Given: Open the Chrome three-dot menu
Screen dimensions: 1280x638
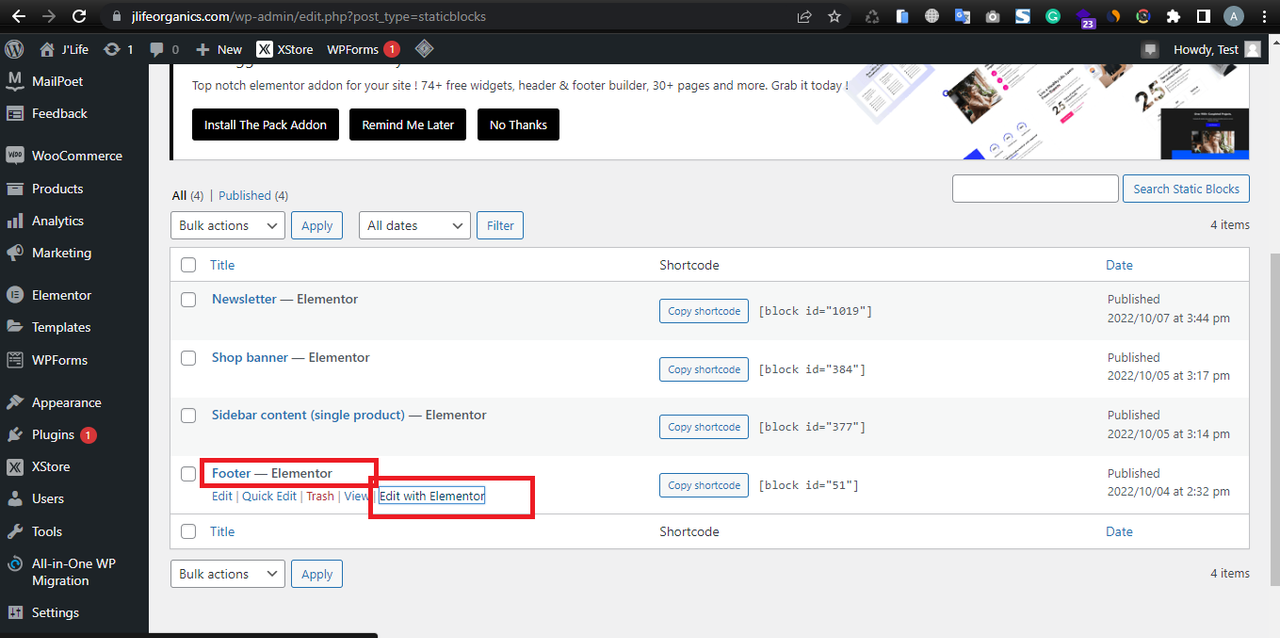Looking at the screenshot, I should pyautogui.click(x=1263, y=17).
